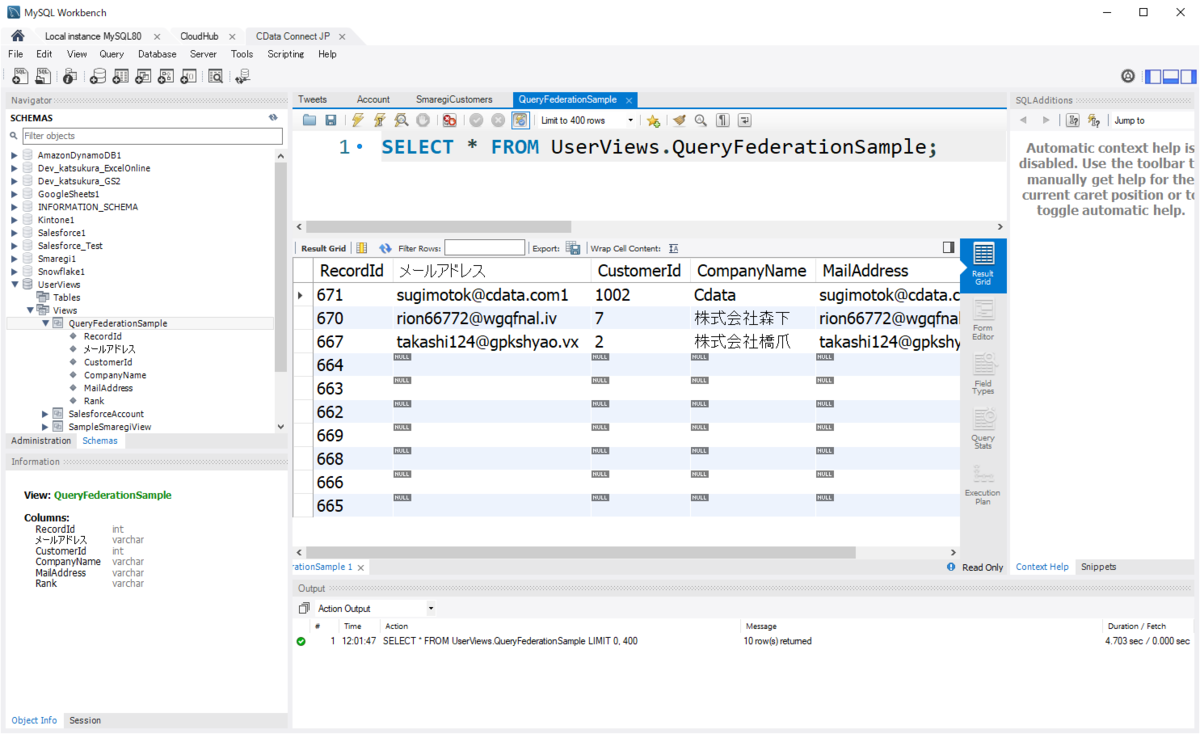Viewport: 1200px width, 734px height.
Task: Create new stored procedure icon
Action: 166,76
